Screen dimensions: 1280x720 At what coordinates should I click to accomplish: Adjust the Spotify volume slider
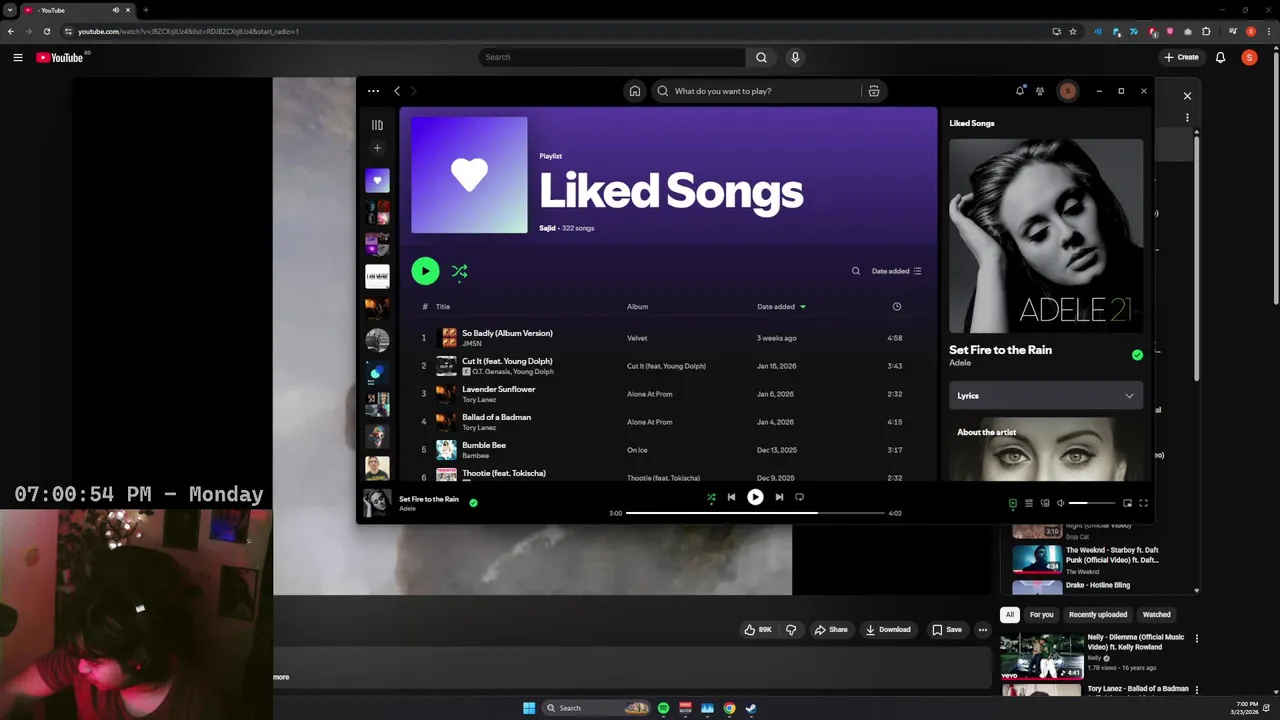1092,503
